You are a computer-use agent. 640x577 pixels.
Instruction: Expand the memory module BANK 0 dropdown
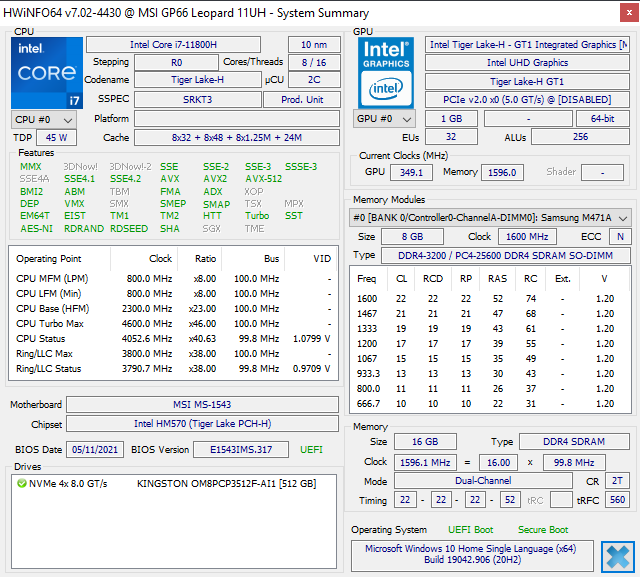622,218
